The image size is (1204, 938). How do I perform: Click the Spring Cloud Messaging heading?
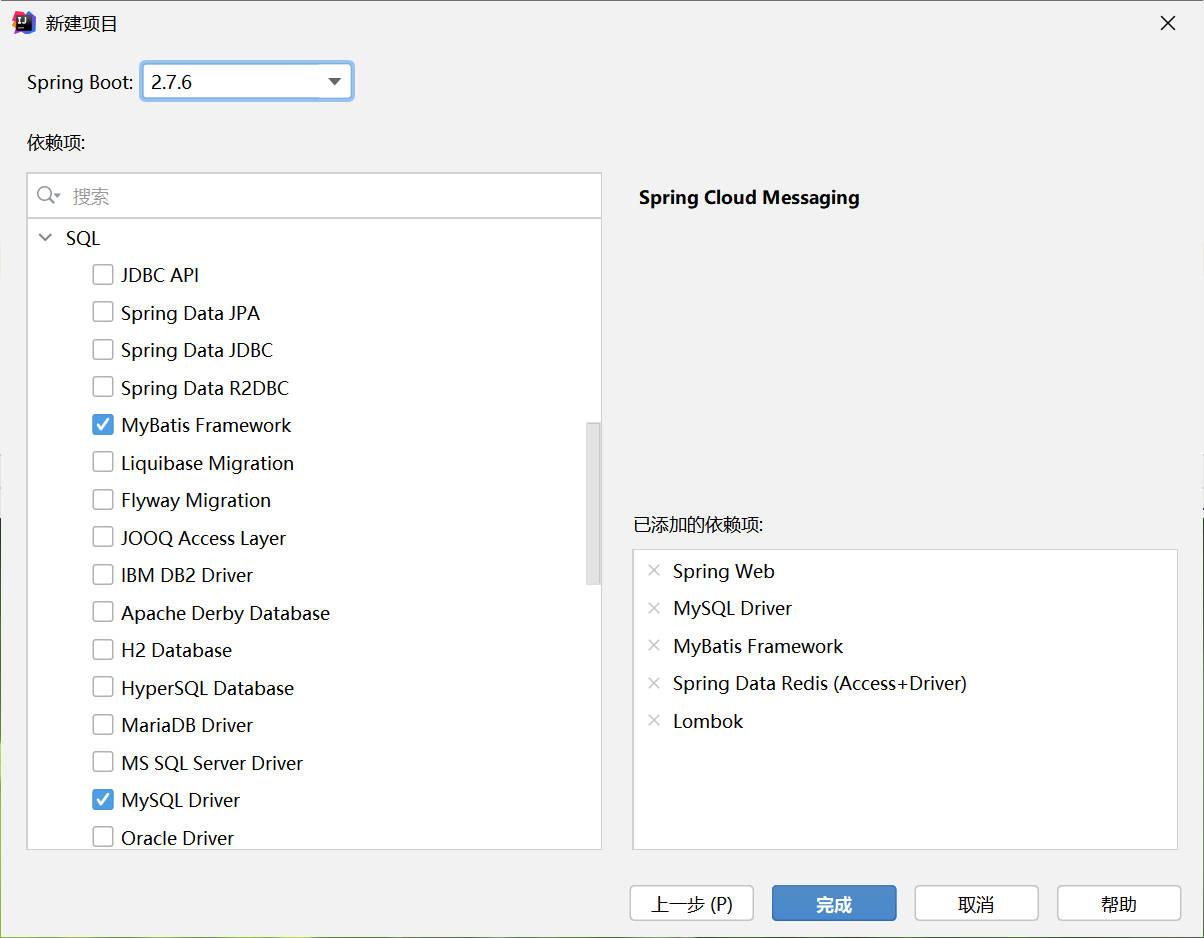click(749, 197)
